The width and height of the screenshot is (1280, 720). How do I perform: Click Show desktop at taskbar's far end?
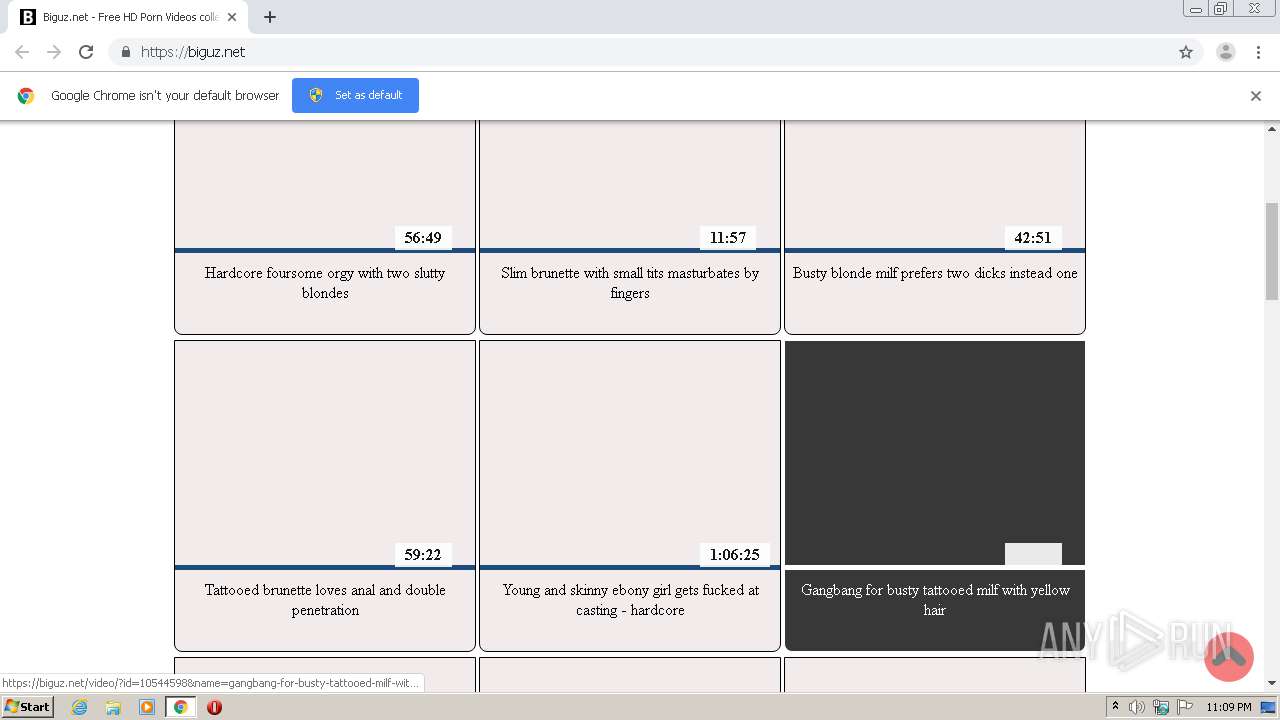(x=1270, y=707)
